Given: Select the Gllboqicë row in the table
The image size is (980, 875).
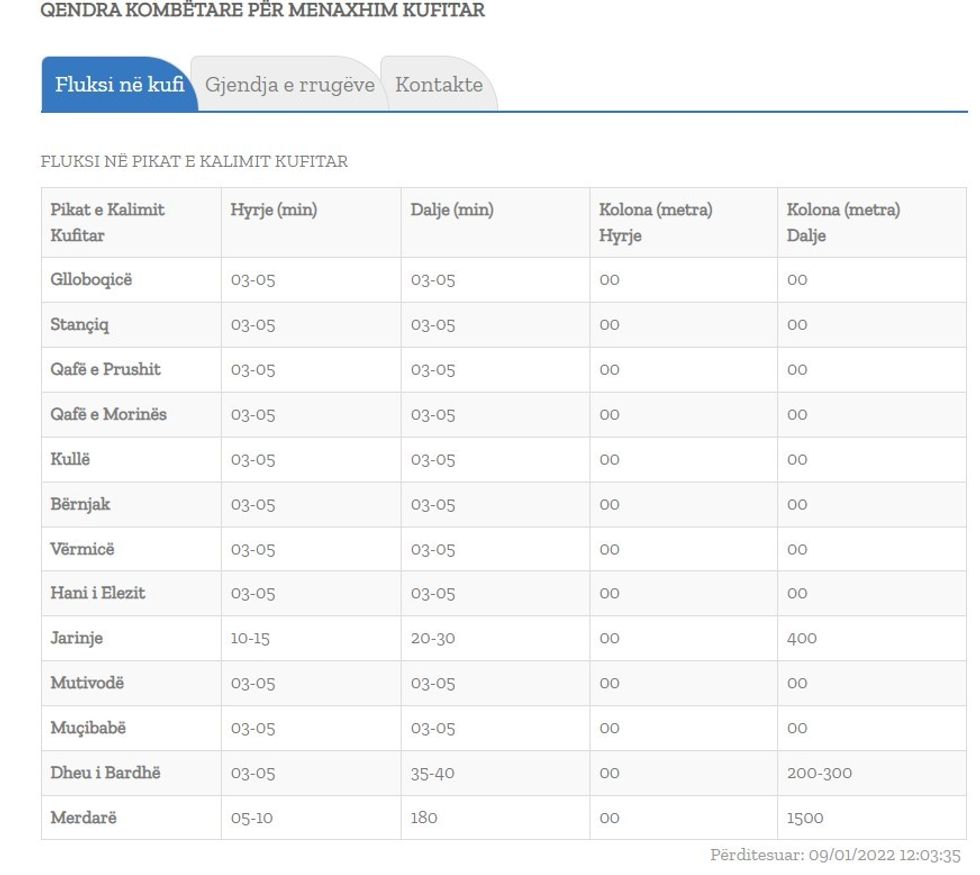Looking at the screenshot, I should point(90,280).
